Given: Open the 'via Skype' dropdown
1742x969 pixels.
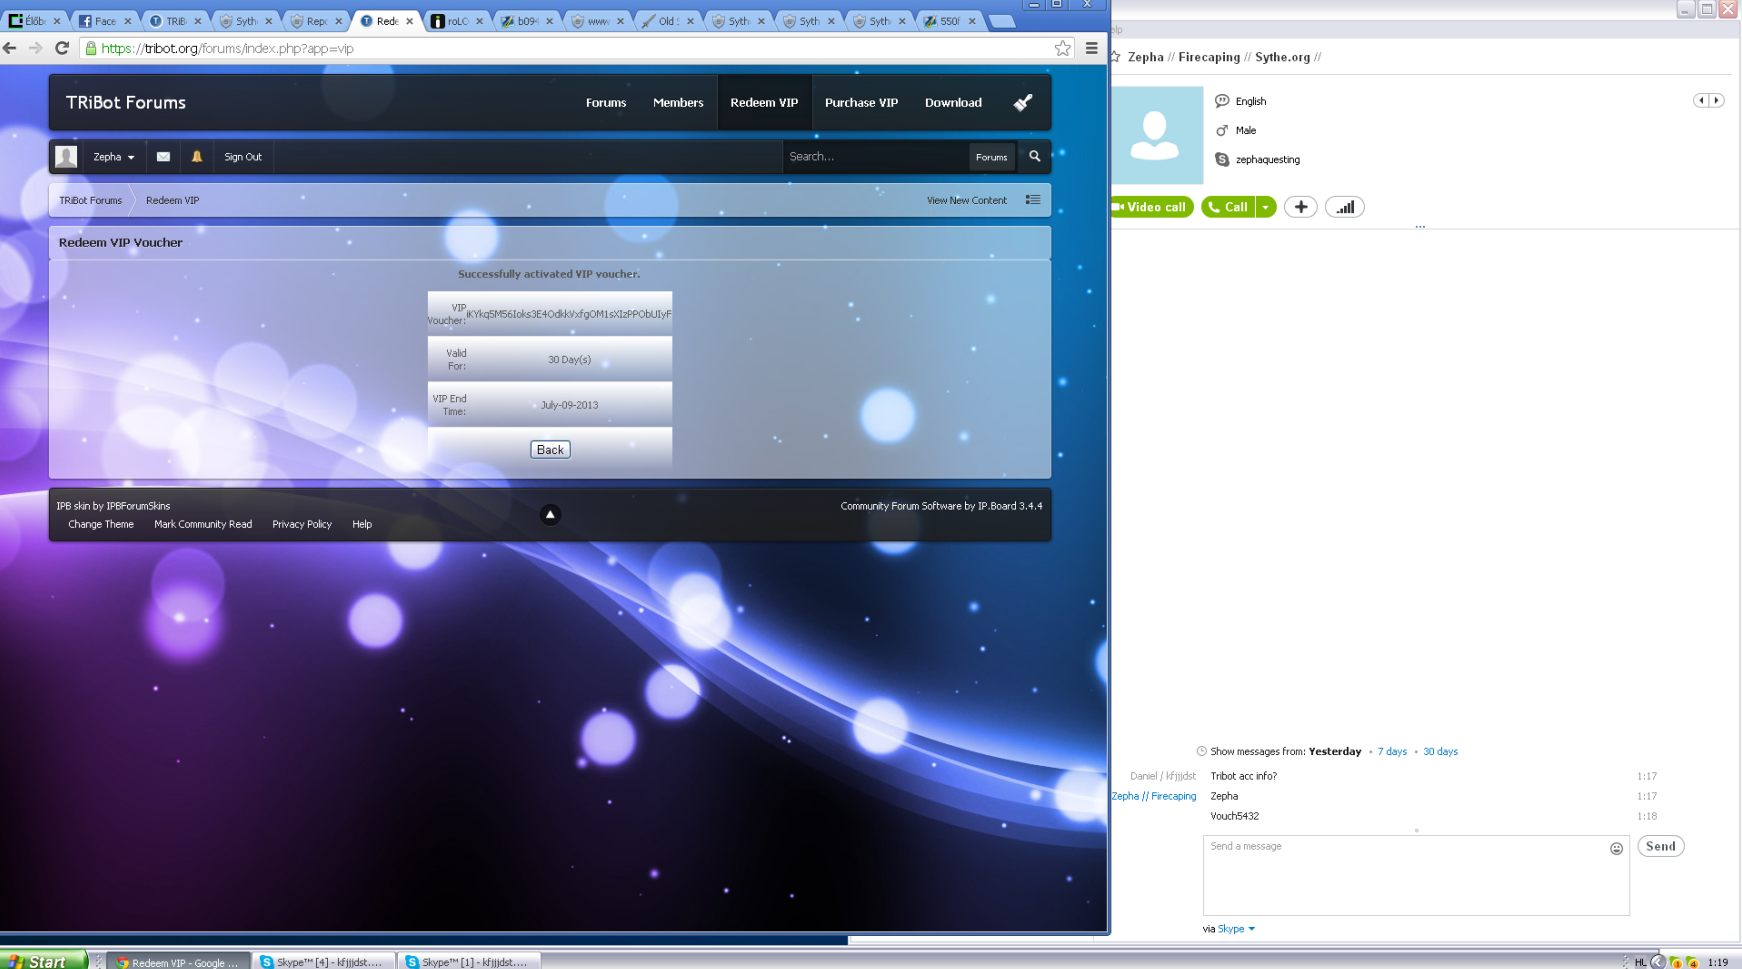Looking at the screenshot, I should tap(1236, 929).
